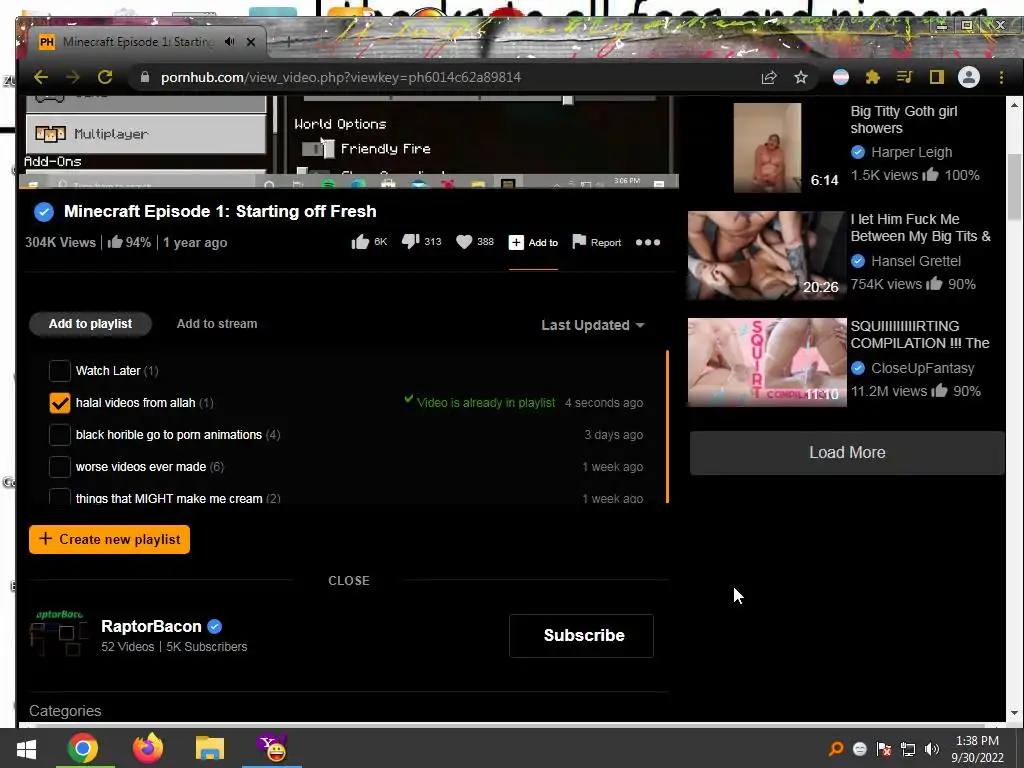Click the '304K Views' text
This screenshot has width=1024, height=768.
[61, 242]
